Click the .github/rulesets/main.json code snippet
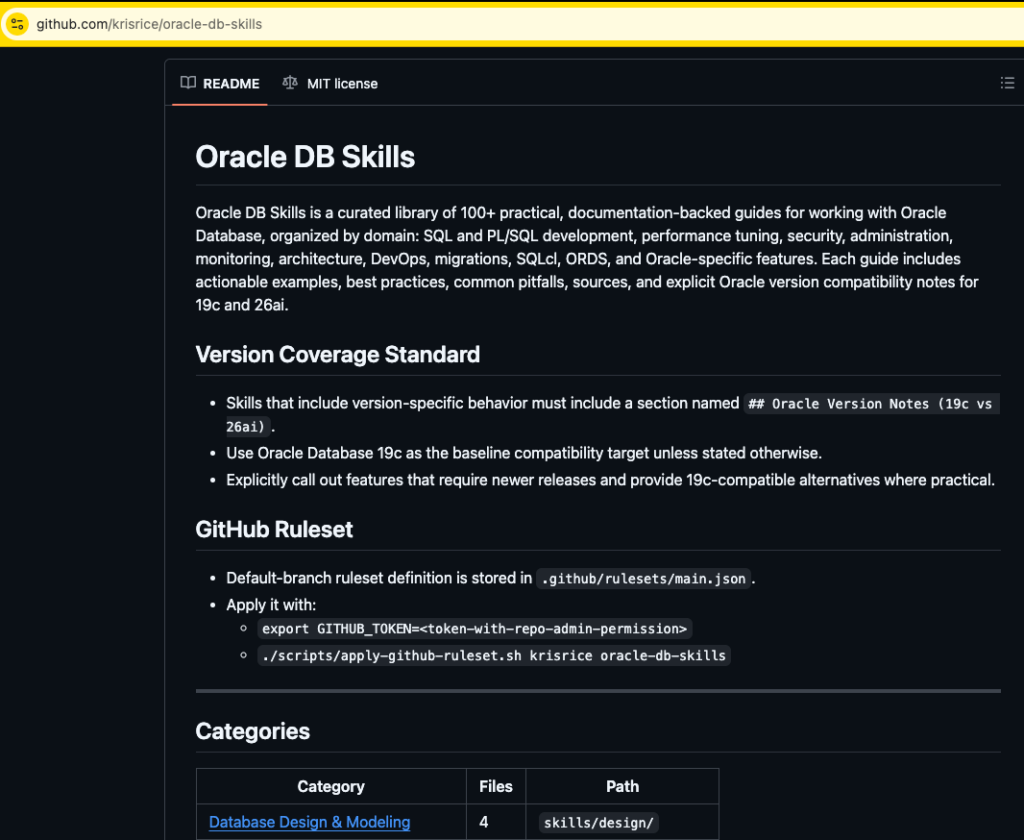The width and height of the screenshot is (1024, 840). [643, 578]
